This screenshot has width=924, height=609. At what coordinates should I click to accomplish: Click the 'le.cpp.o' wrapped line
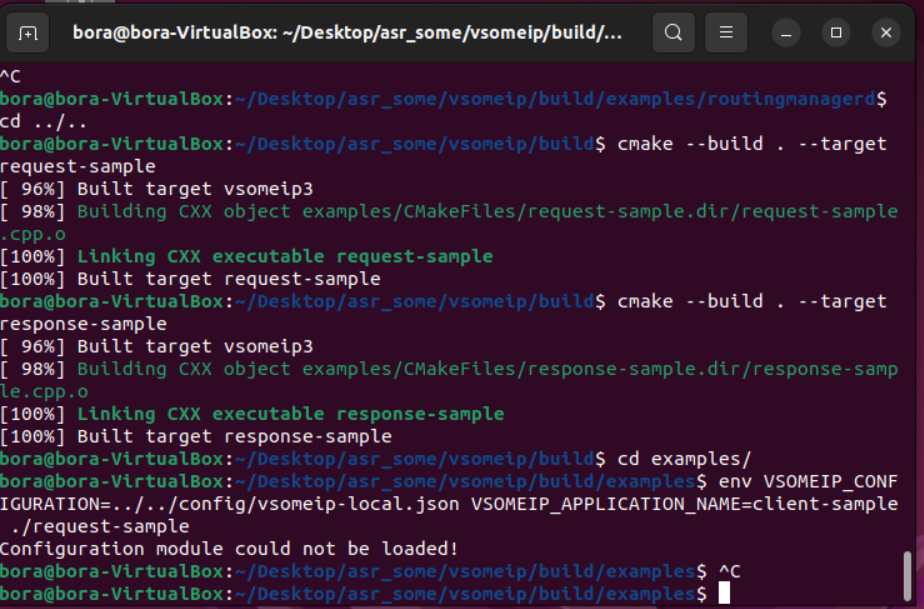tap(44, 391)
